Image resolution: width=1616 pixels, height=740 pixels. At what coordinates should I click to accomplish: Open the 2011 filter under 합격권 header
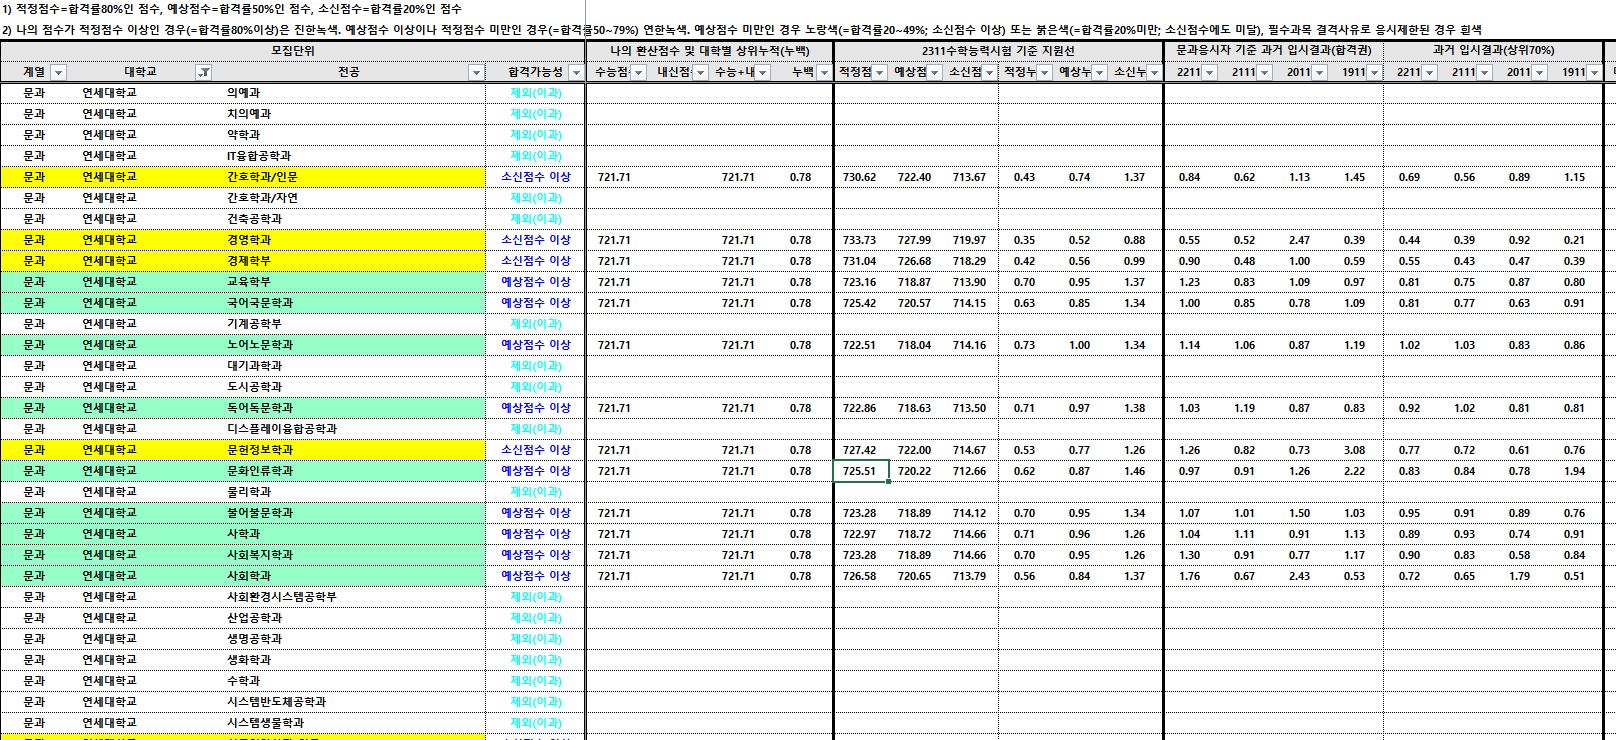1319,72
